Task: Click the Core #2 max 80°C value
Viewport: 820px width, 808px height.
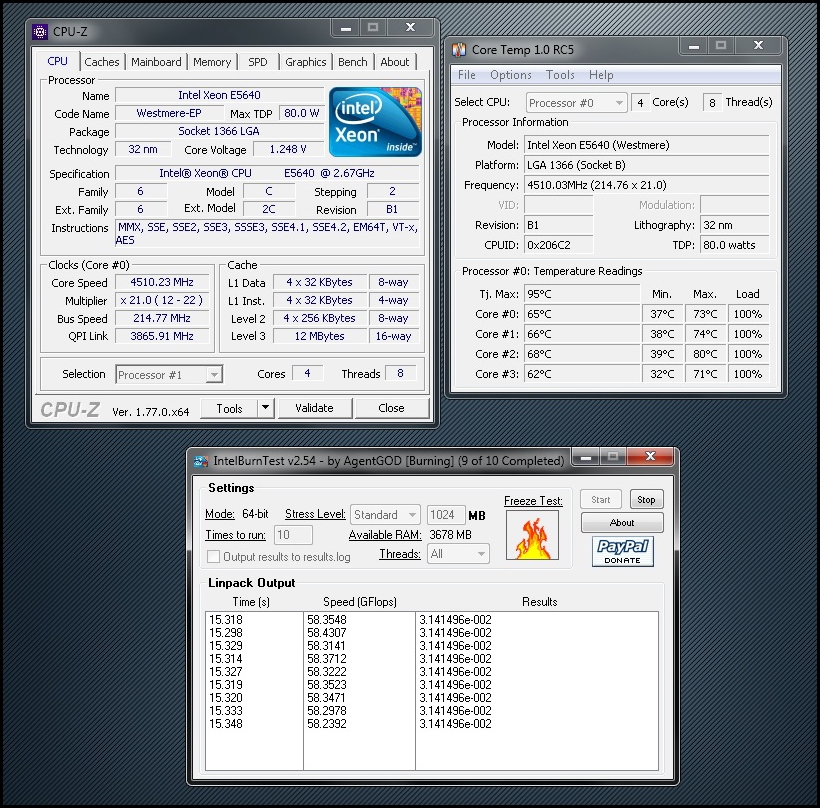Action: (705, 354)
